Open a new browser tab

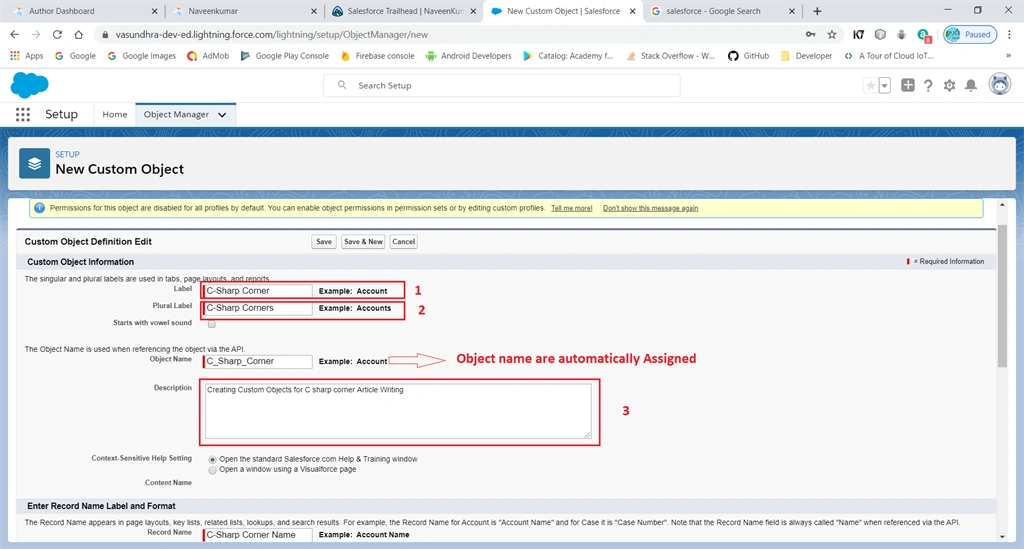817,11
